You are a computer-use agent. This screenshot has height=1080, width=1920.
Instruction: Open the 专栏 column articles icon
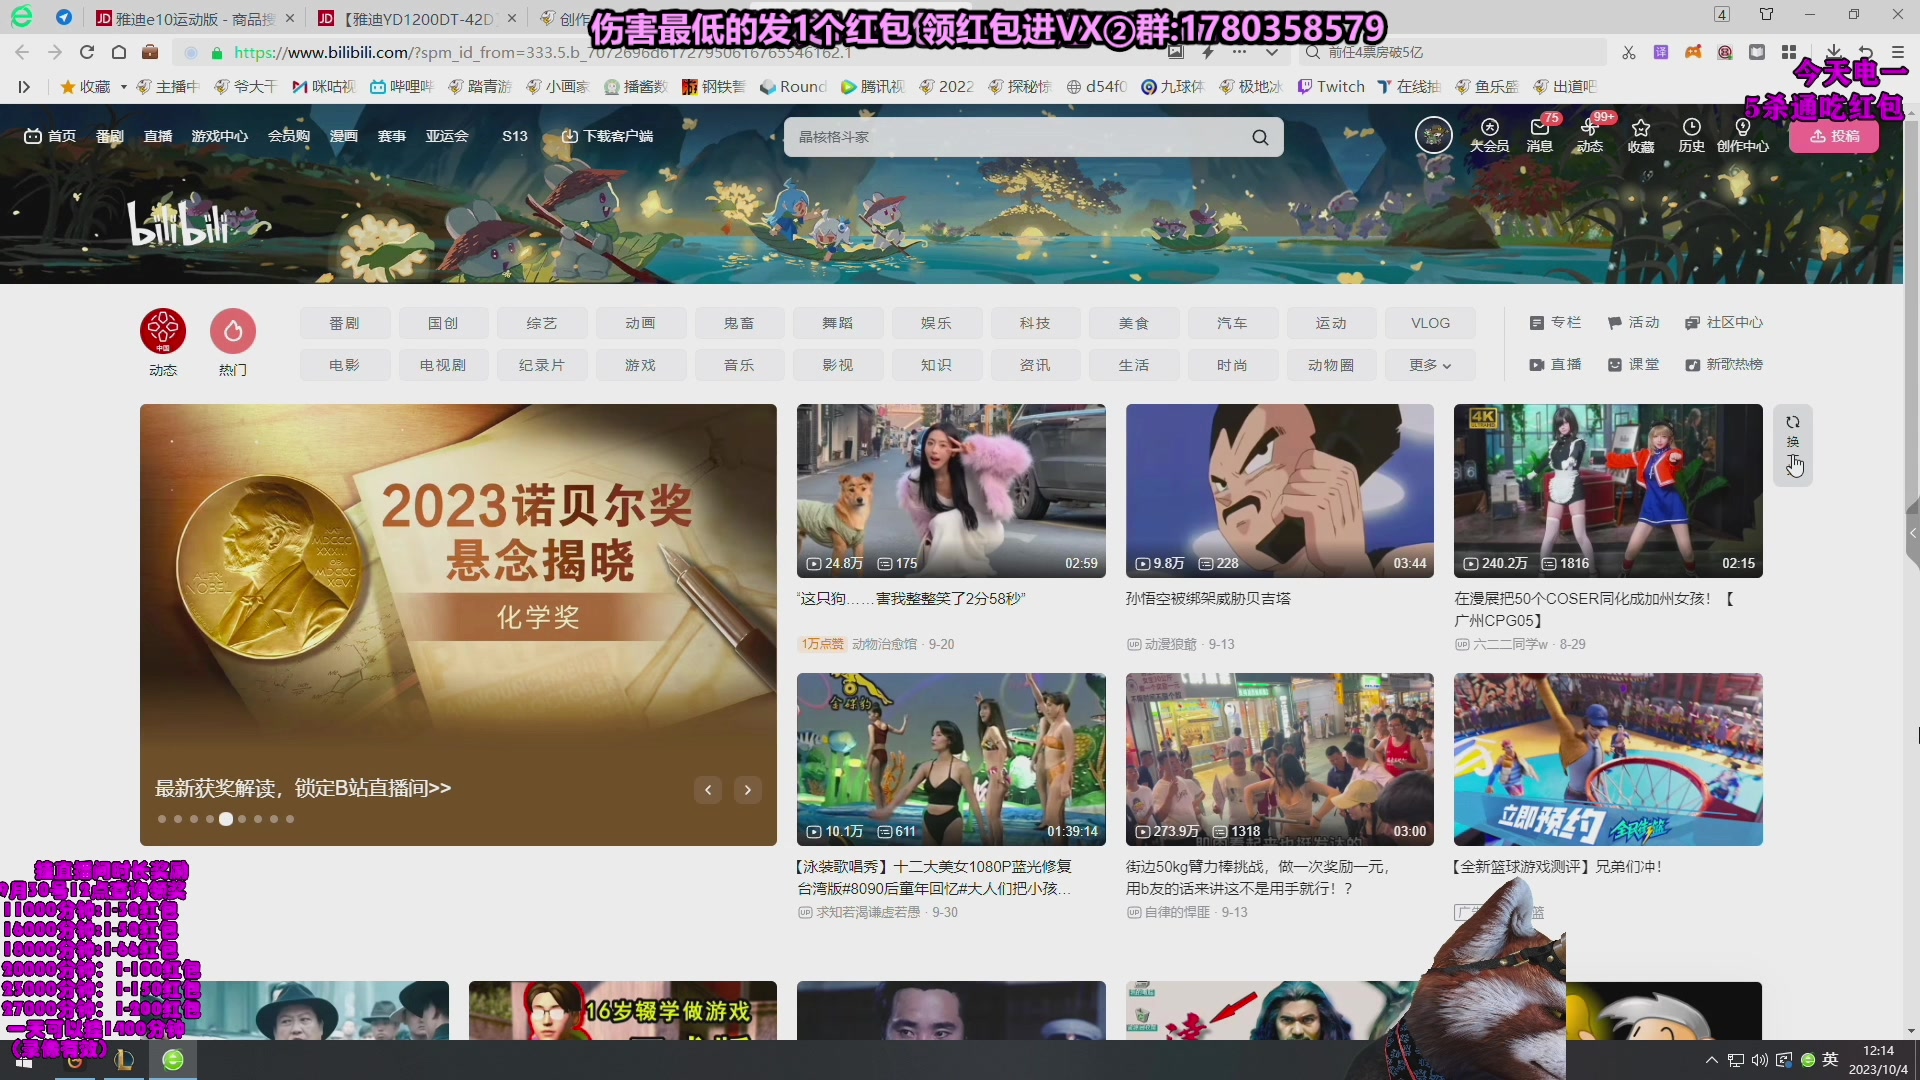click(x=1555, y=322)
